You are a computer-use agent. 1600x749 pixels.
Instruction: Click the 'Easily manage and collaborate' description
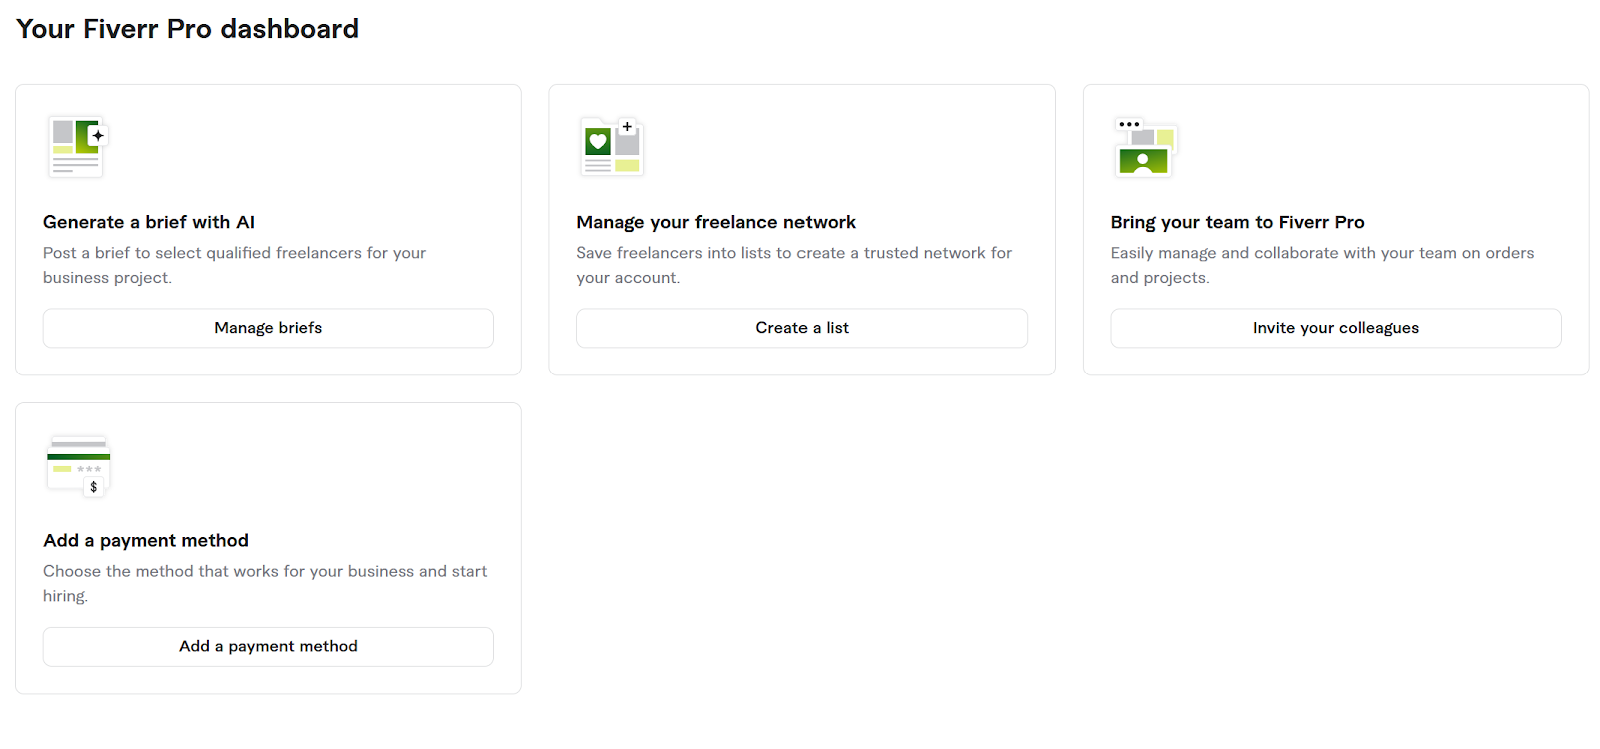click(x=1322, y=265)
